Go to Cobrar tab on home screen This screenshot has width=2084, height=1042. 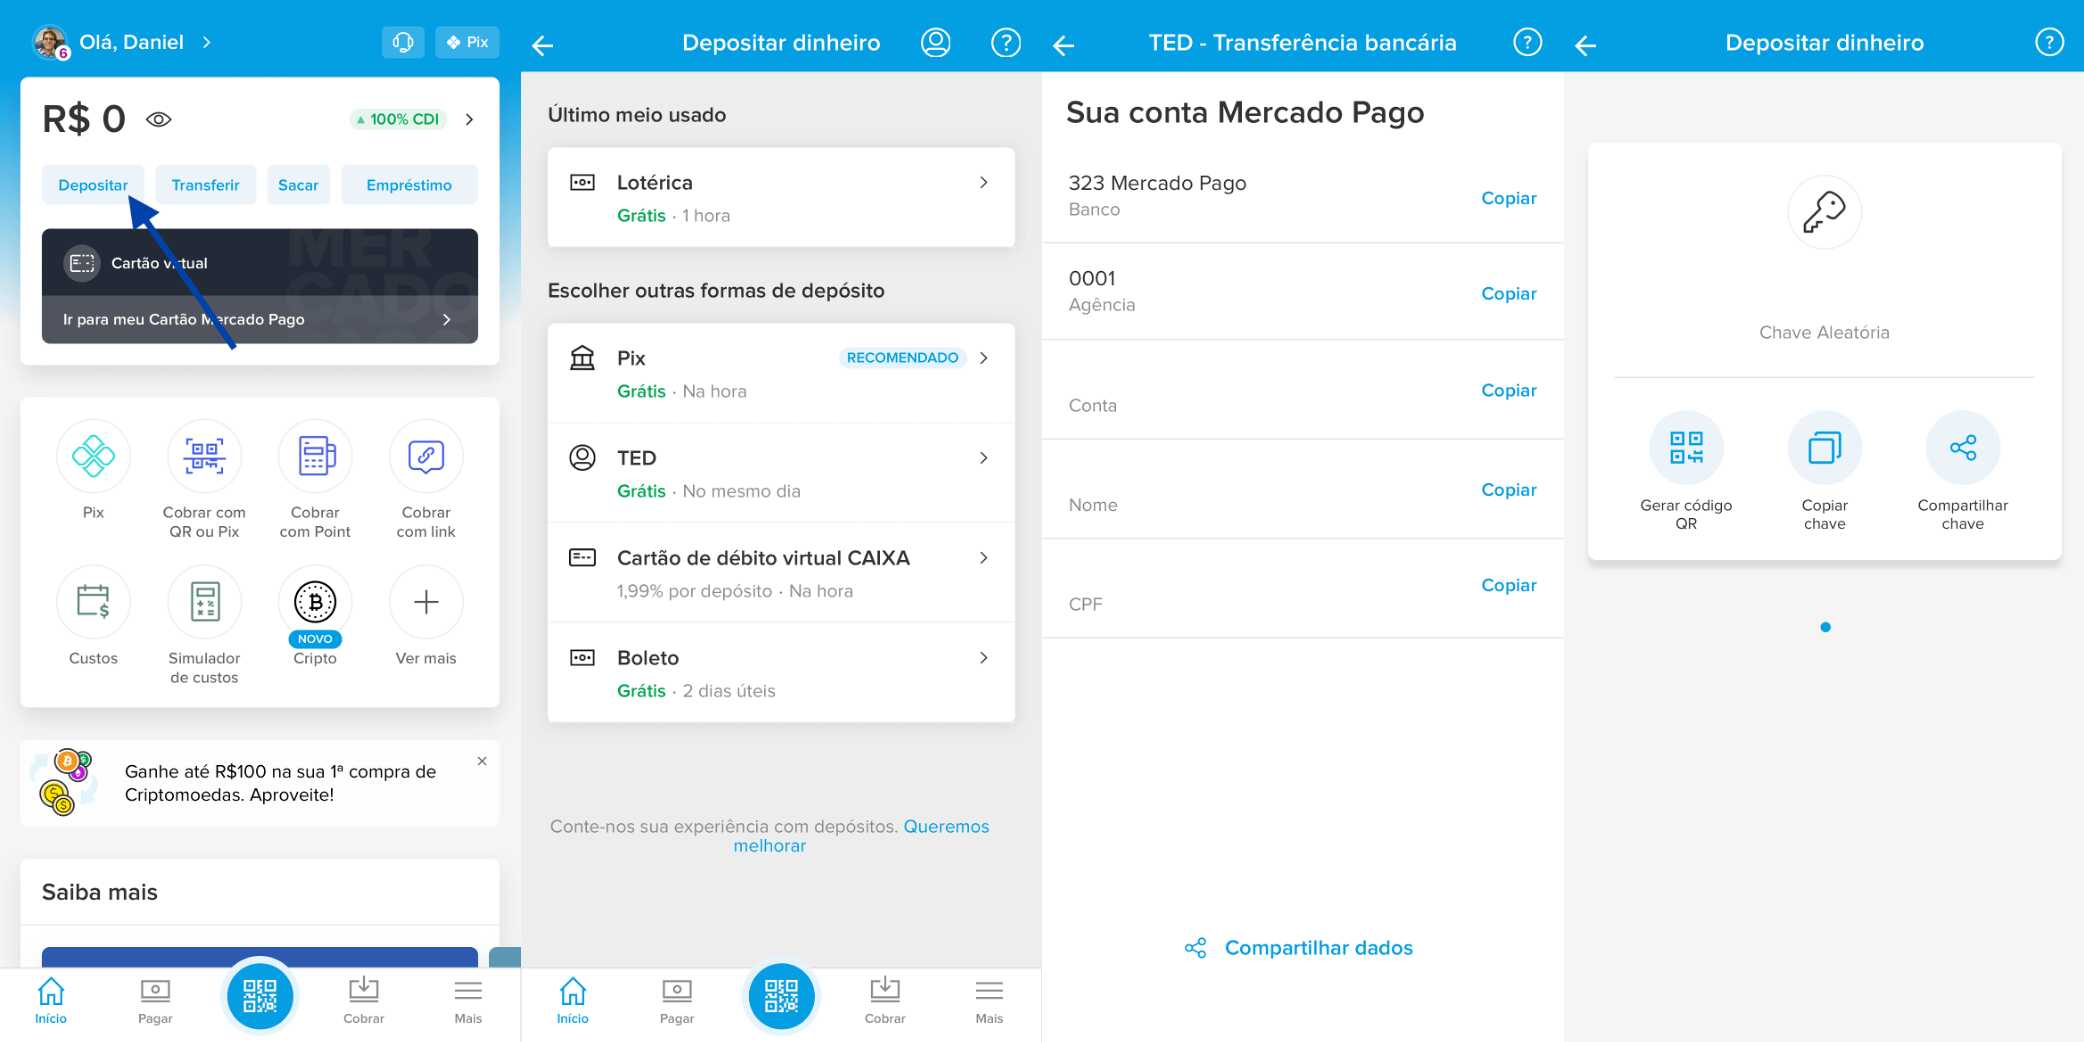click(364, 1000)
